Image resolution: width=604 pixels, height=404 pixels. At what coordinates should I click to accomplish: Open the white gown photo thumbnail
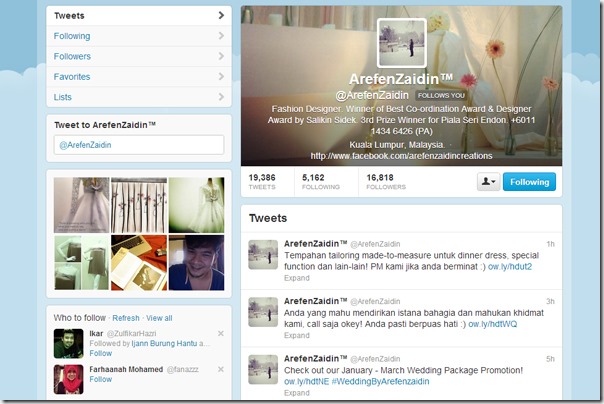coord(81,205)
